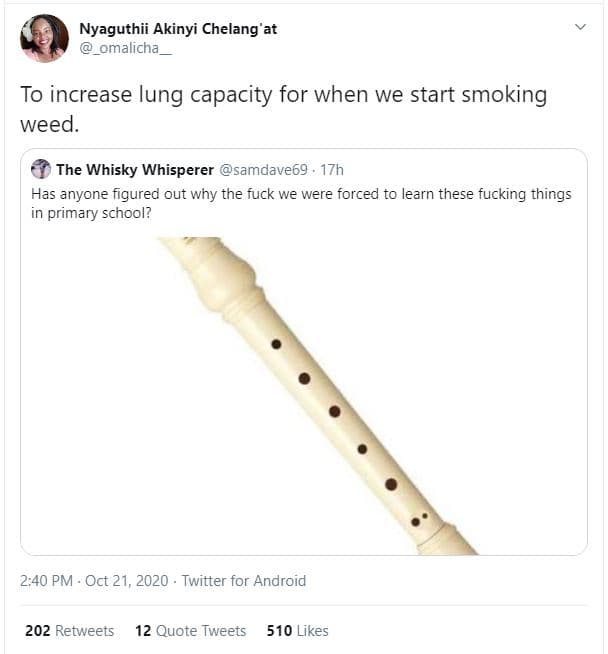The width and height of the screenshot is (608, 654).
Task: View the 12 Quote Tweets list
Action: (x=190, y=631)
